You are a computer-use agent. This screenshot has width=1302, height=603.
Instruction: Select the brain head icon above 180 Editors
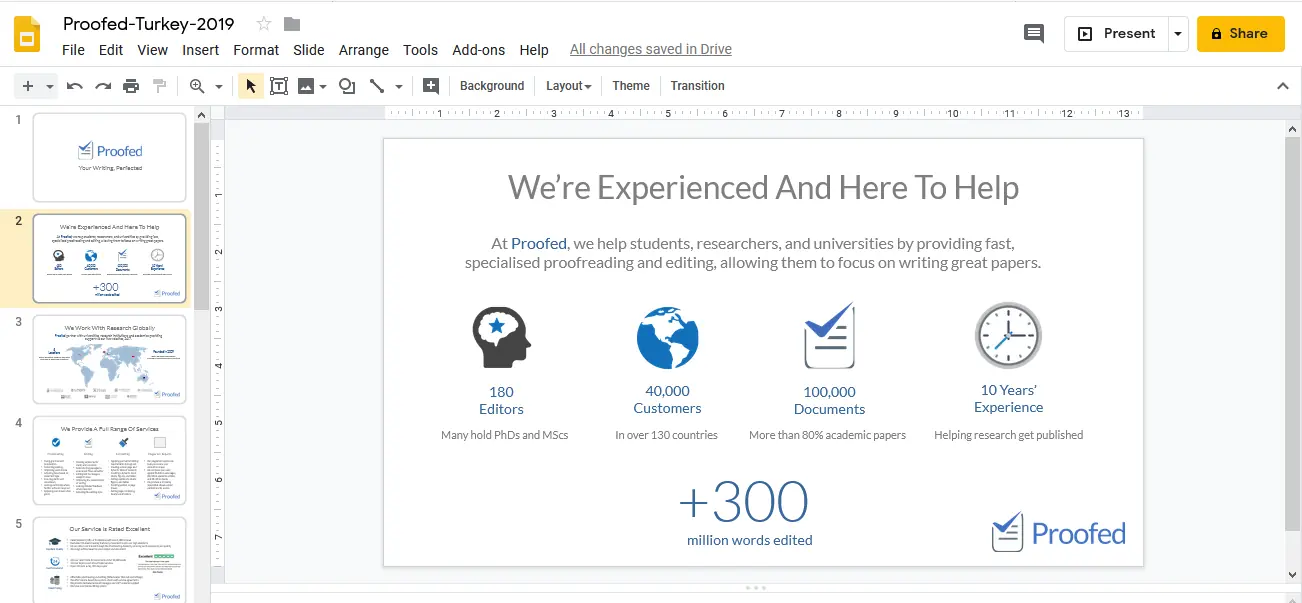501,337
